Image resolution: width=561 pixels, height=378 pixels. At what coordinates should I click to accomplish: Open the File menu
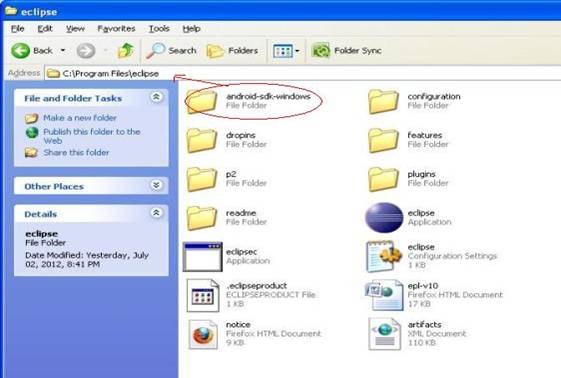18,29
